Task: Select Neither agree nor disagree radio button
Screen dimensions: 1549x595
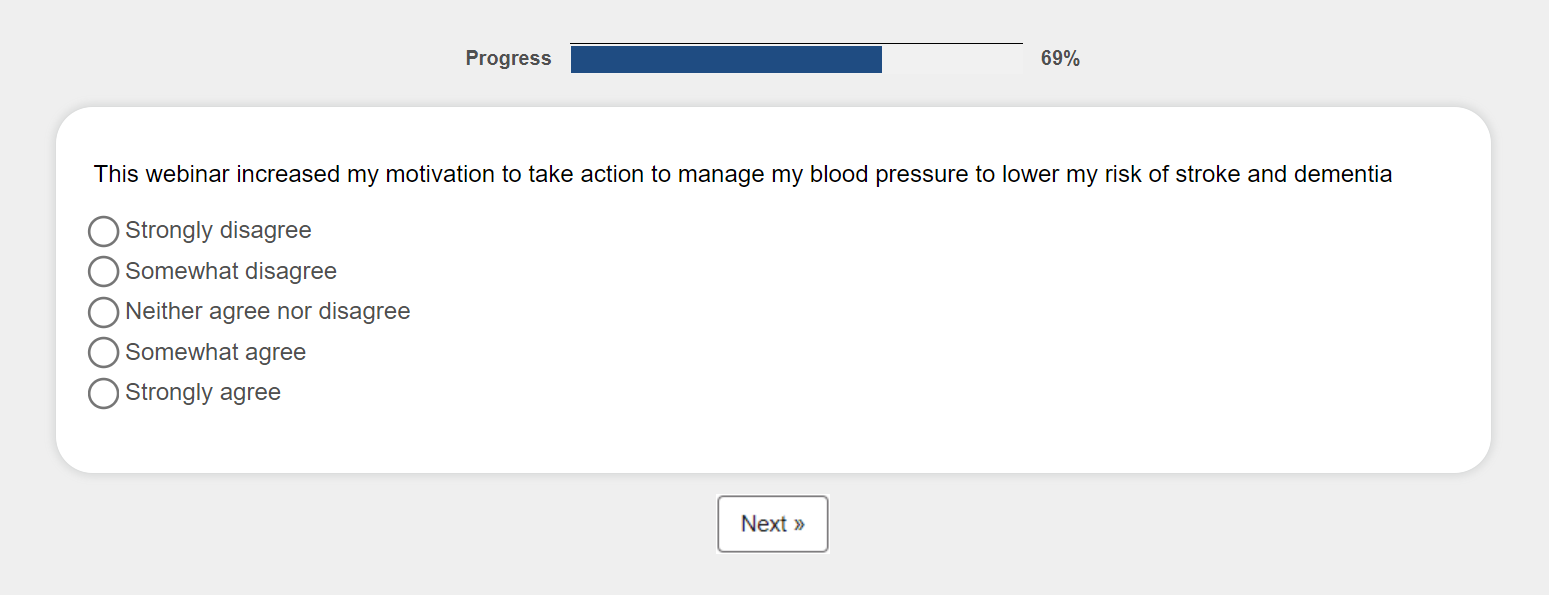Action: click(x=103, y=312)
